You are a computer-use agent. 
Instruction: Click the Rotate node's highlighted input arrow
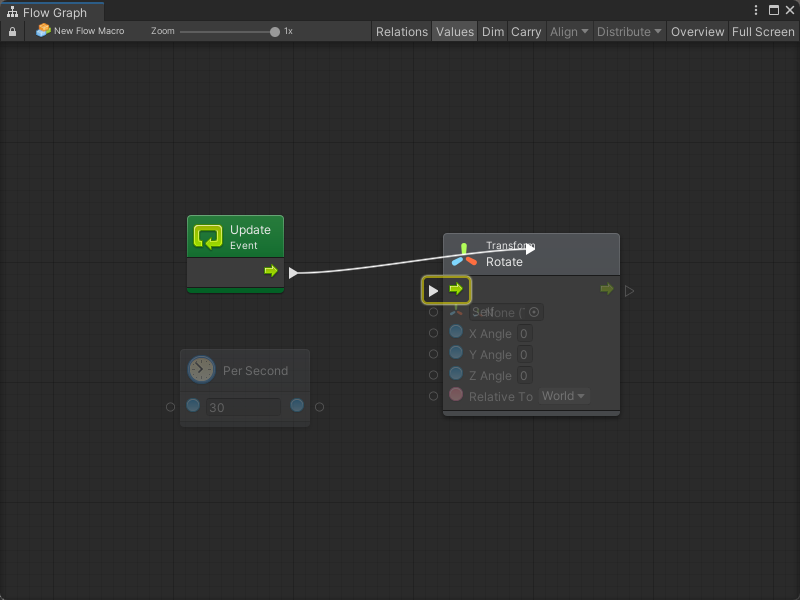456,290
